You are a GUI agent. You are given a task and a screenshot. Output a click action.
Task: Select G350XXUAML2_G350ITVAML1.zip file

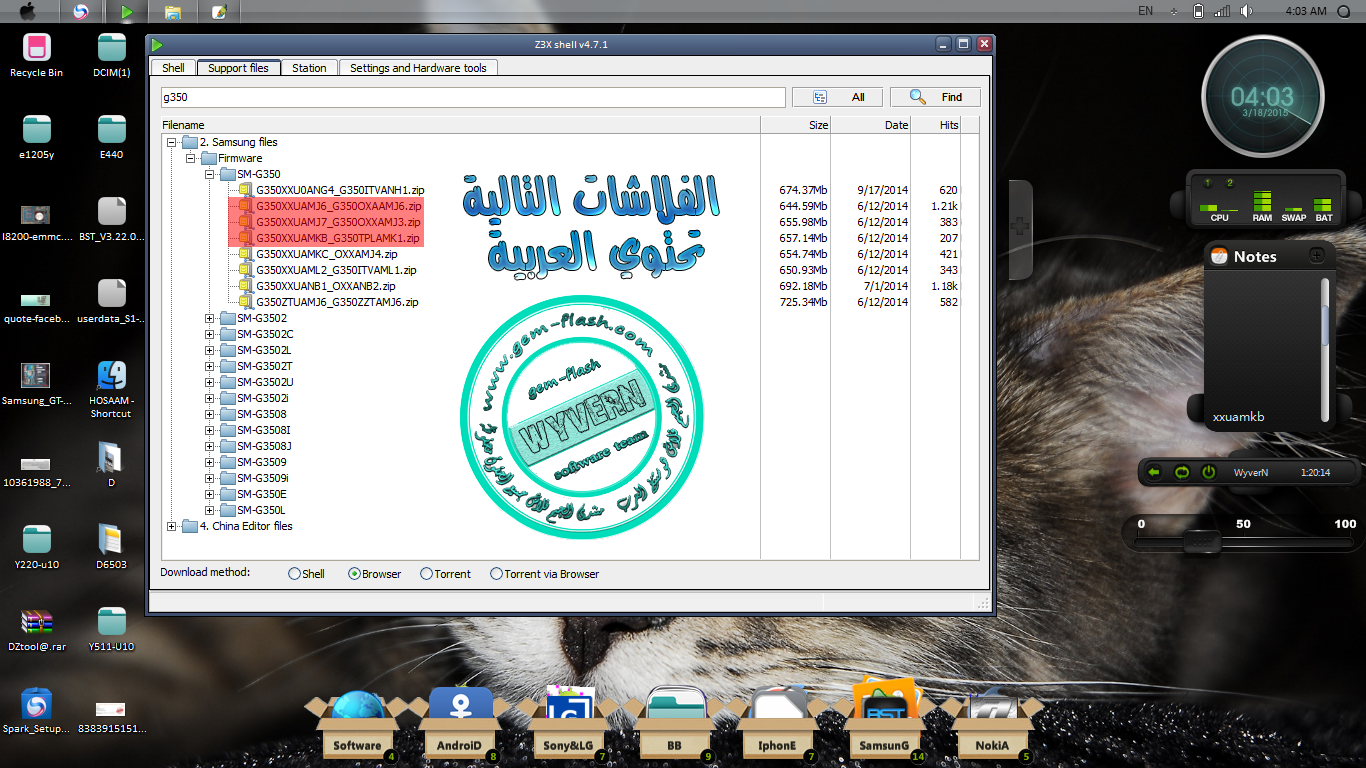click(336, 270)
